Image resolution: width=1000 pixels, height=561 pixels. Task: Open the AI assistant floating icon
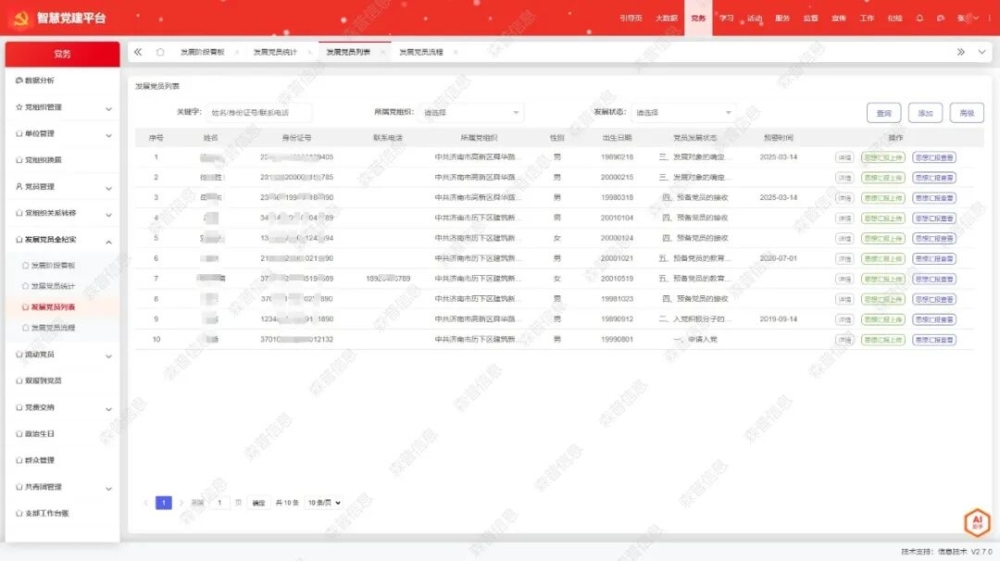(976, 522)
